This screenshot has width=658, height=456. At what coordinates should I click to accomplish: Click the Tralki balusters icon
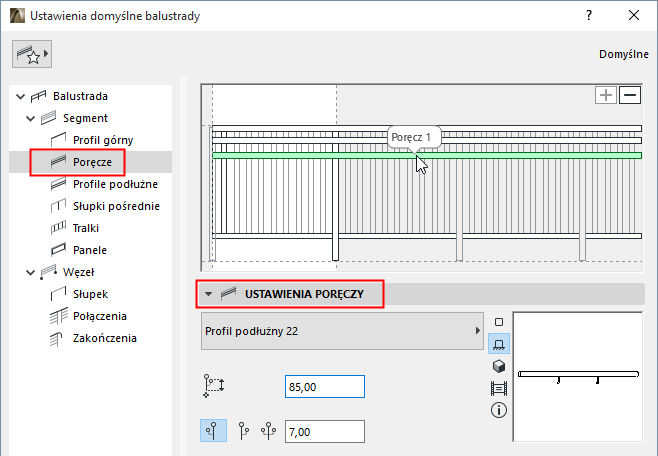click(58, 228)
